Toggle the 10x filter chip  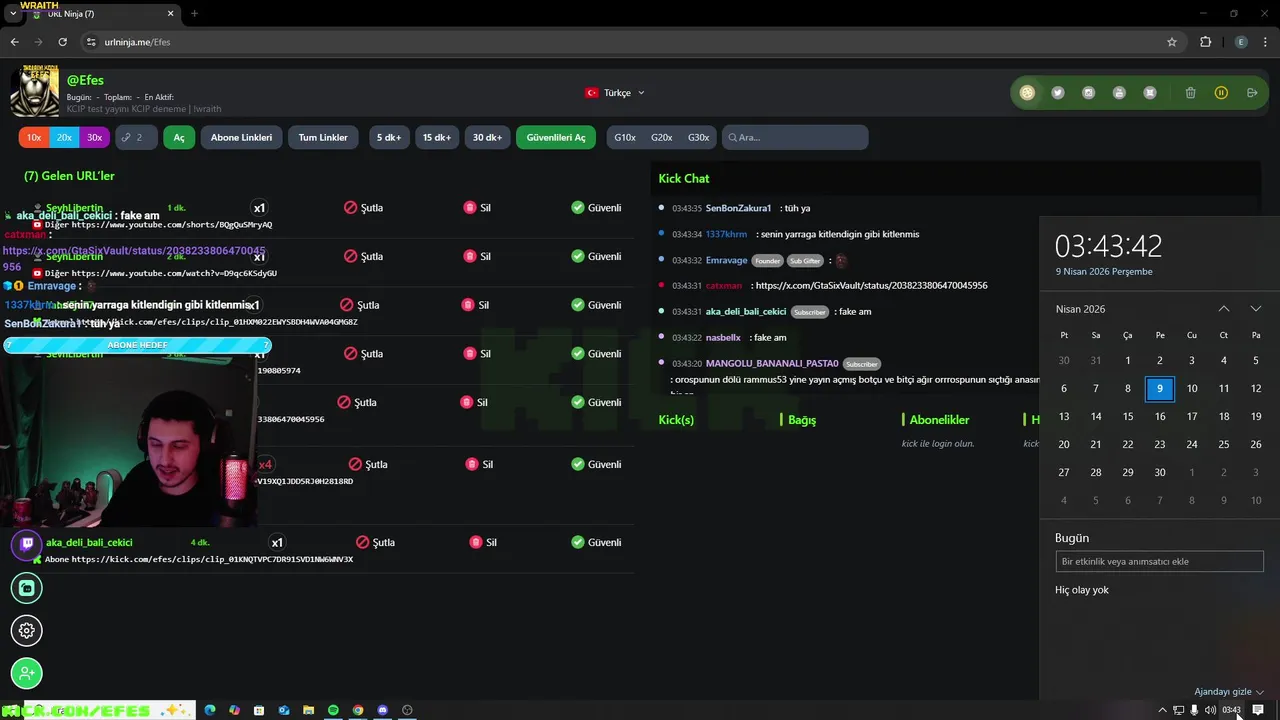[34, 137]
